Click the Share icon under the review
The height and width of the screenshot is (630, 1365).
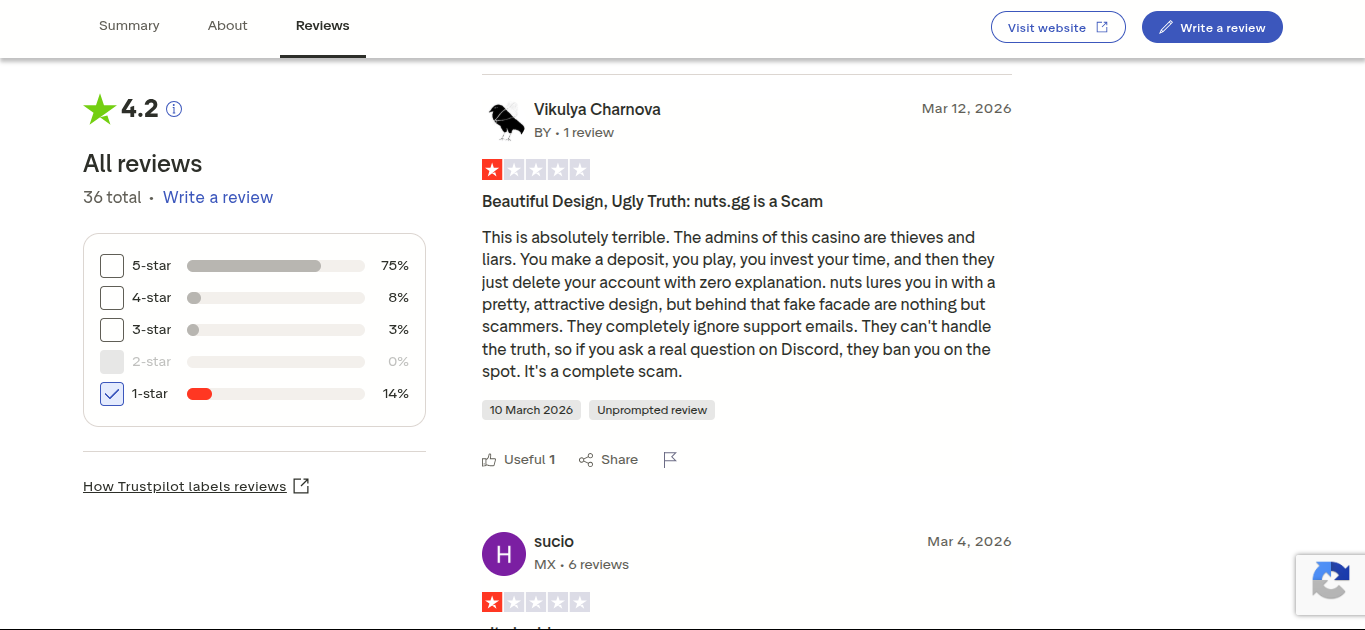coord(586,460)
